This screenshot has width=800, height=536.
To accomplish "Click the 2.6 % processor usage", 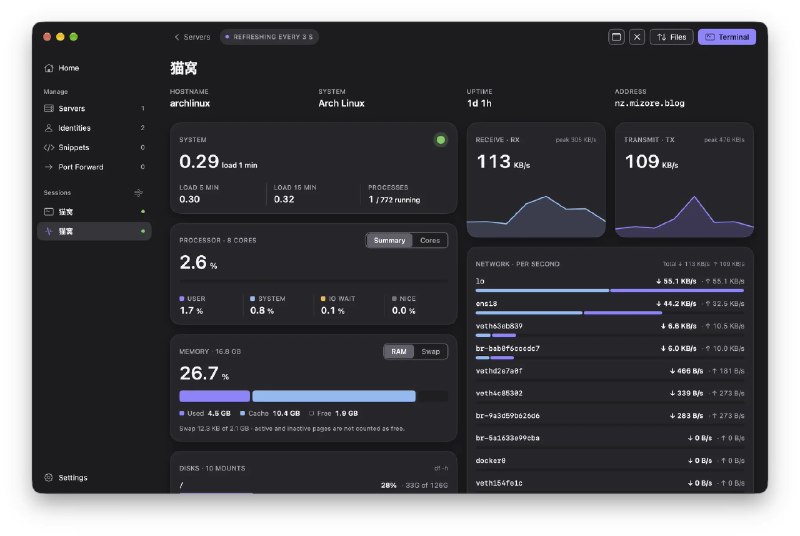I will pos(198,263).
